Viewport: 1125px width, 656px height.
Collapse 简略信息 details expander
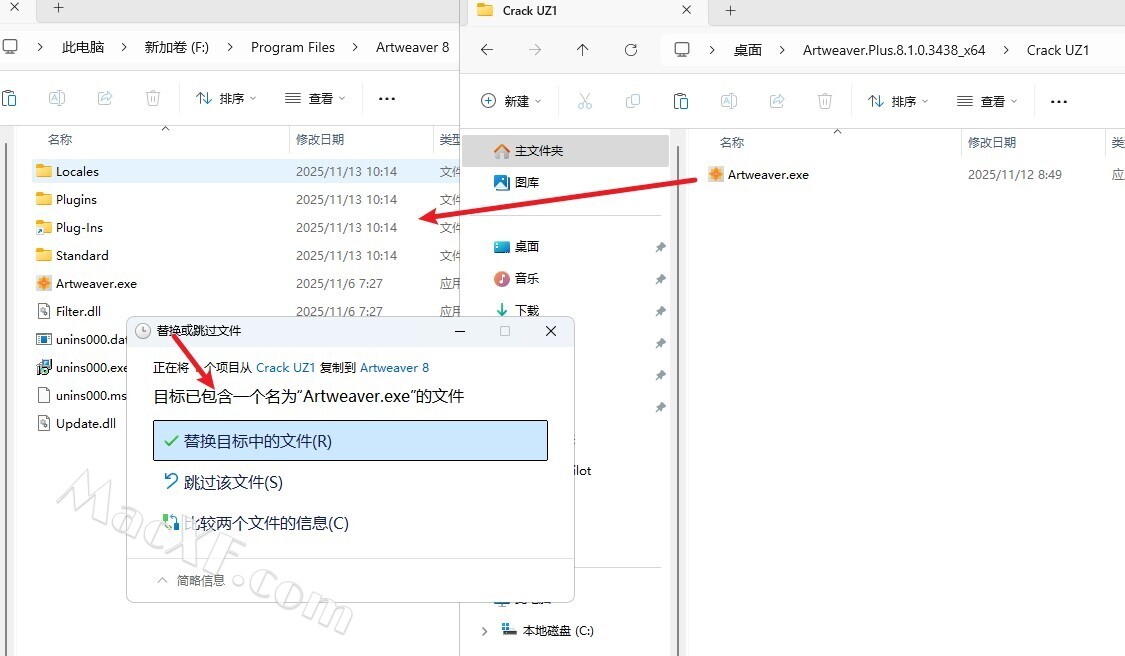192,580
